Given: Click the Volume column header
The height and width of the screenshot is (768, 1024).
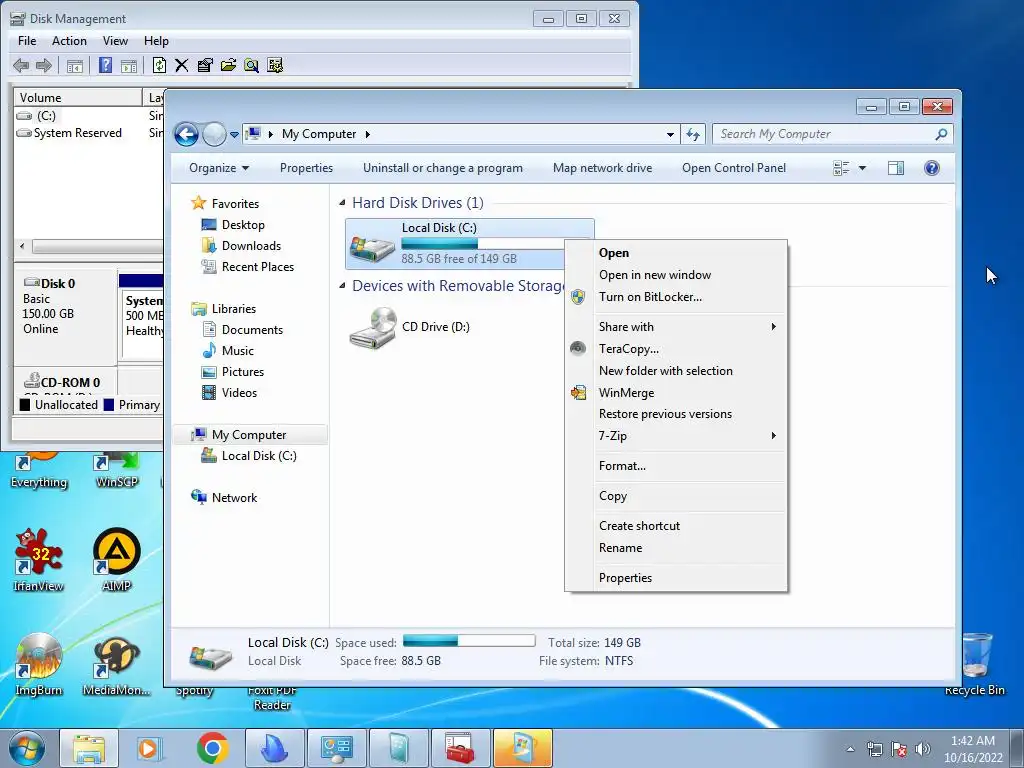Looking at the screenshot, I should pyautogui.click(x=78, y=97).
